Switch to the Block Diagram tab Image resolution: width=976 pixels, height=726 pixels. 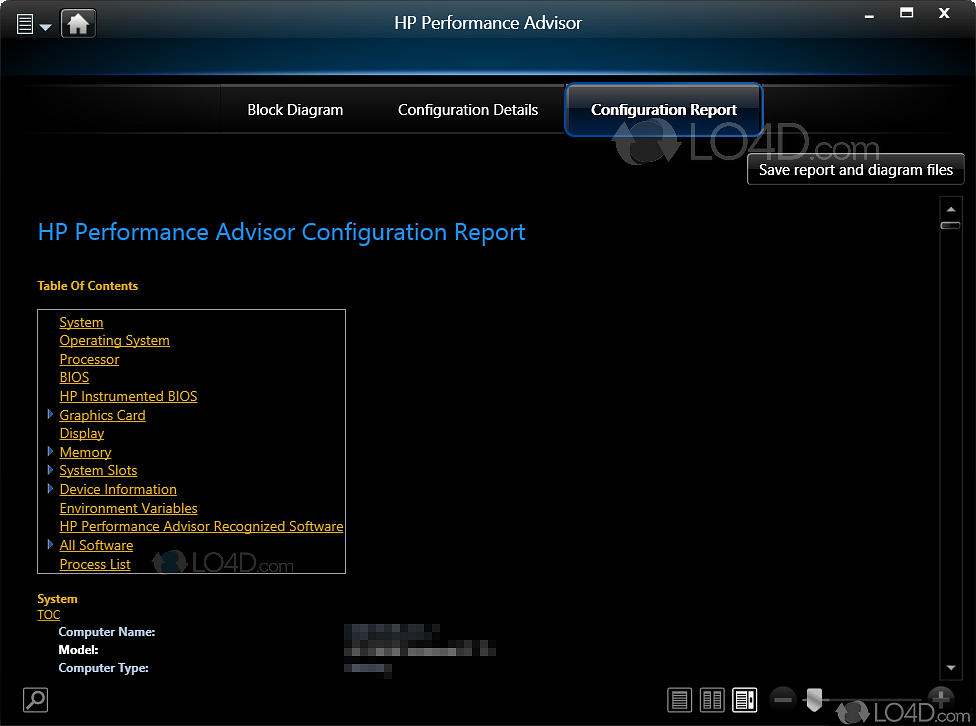pyautogui.click(x=295, y=110)
